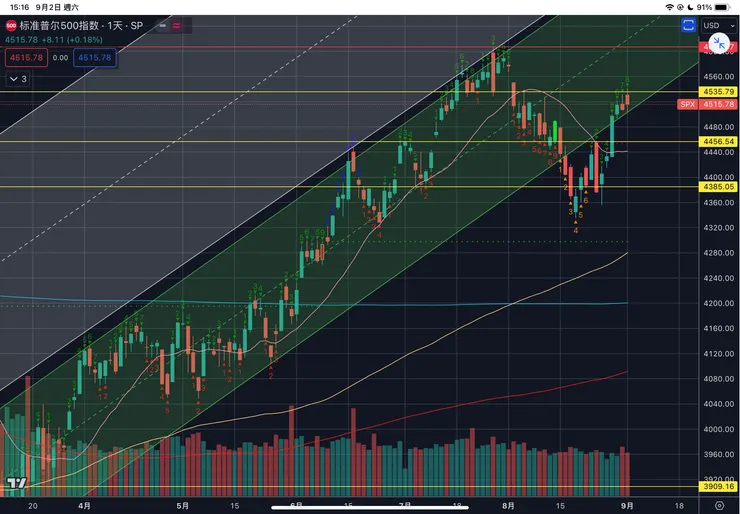
Task: Tap the S&P 500 symbol logo
Action: (x=10, y=24)
